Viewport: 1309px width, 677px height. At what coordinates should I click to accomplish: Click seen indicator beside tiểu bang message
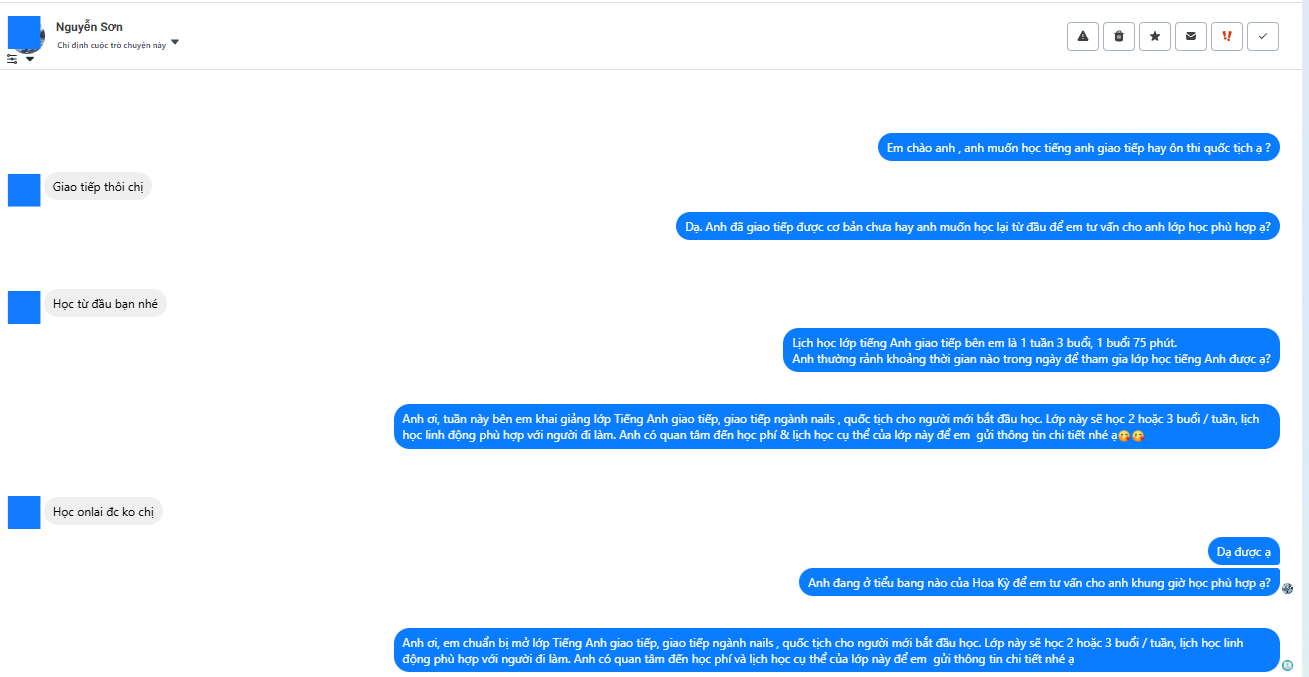[1288, 588]
